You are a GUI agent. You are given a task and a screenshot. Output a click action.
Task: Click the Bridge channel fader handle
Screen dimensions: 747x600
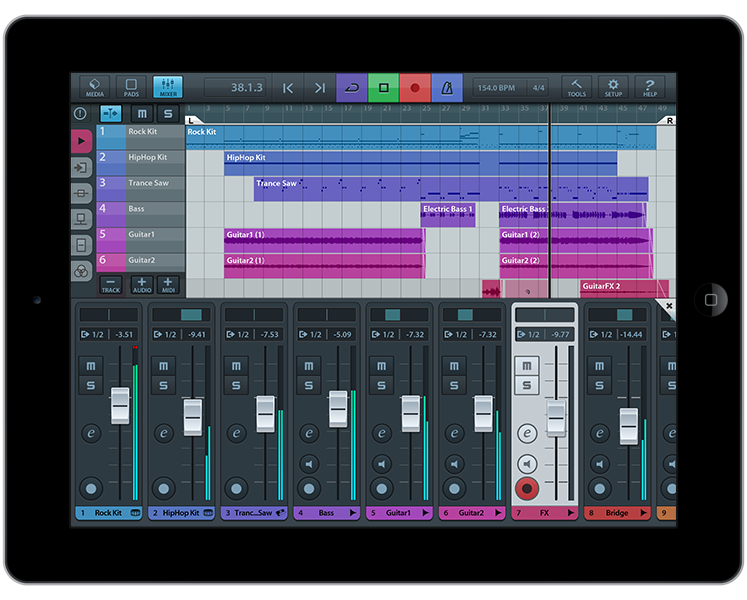point(629,426)
